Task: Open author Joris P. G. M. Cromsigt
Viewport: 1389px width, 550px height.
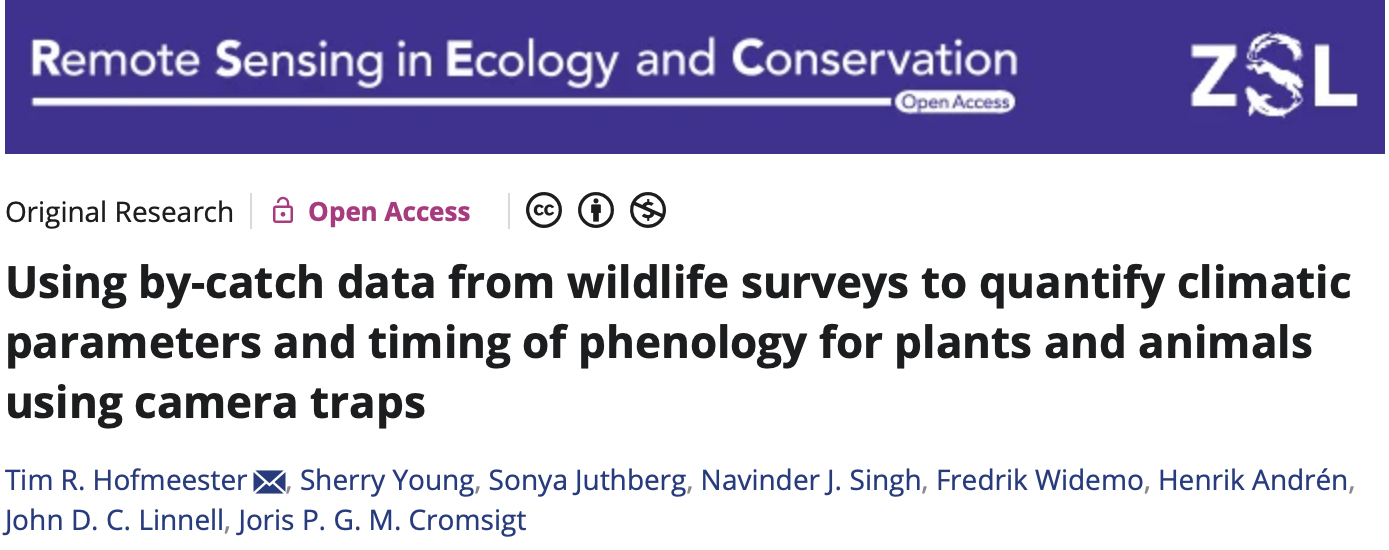Action: 381,521
